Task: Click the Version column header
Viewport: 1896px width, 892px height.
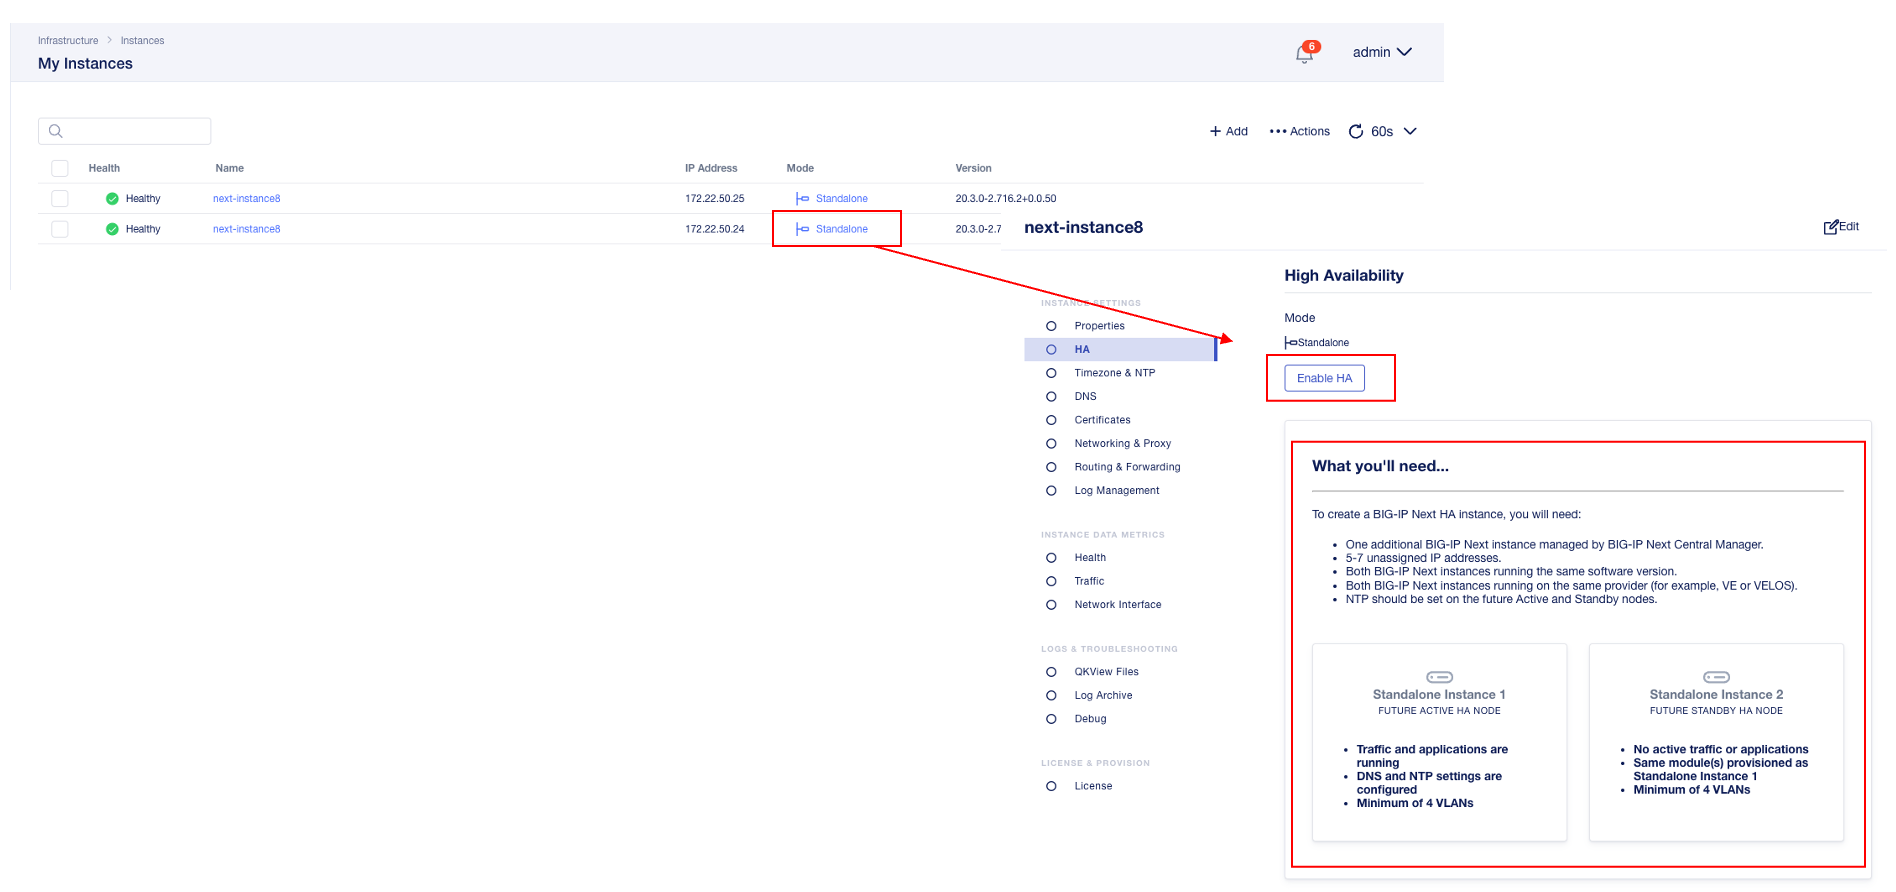Action: [x=973, y=169]
